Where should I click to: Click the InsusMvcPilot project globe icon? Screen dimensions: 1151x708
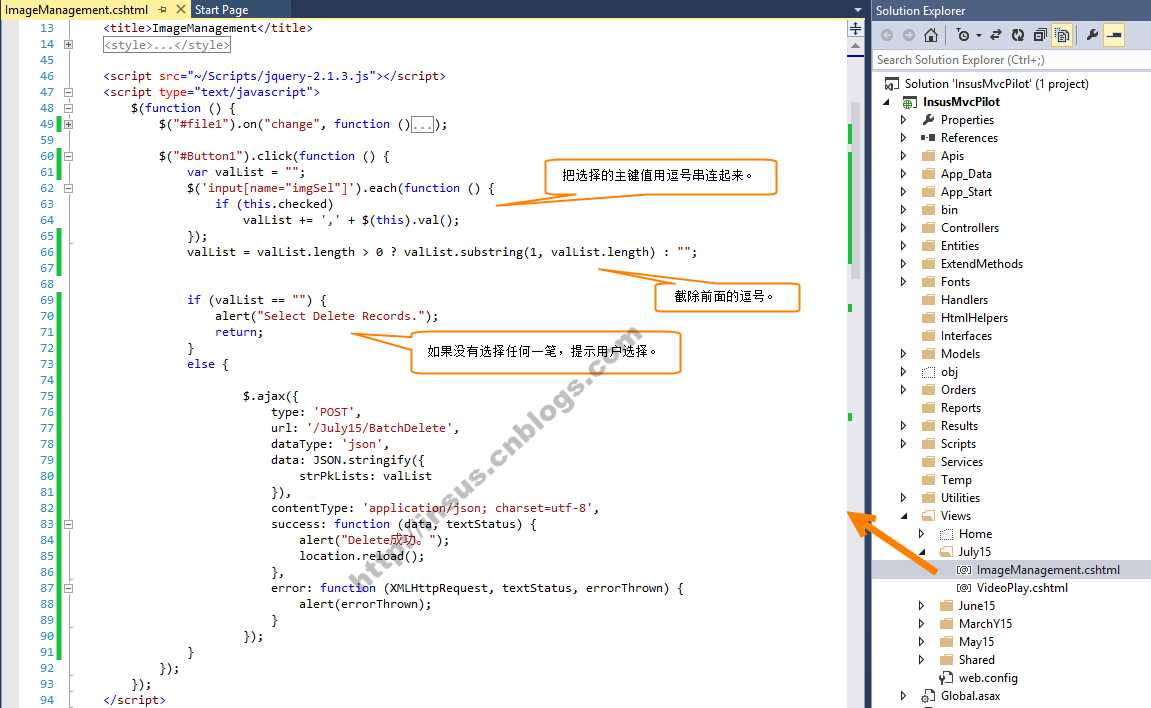909,102
